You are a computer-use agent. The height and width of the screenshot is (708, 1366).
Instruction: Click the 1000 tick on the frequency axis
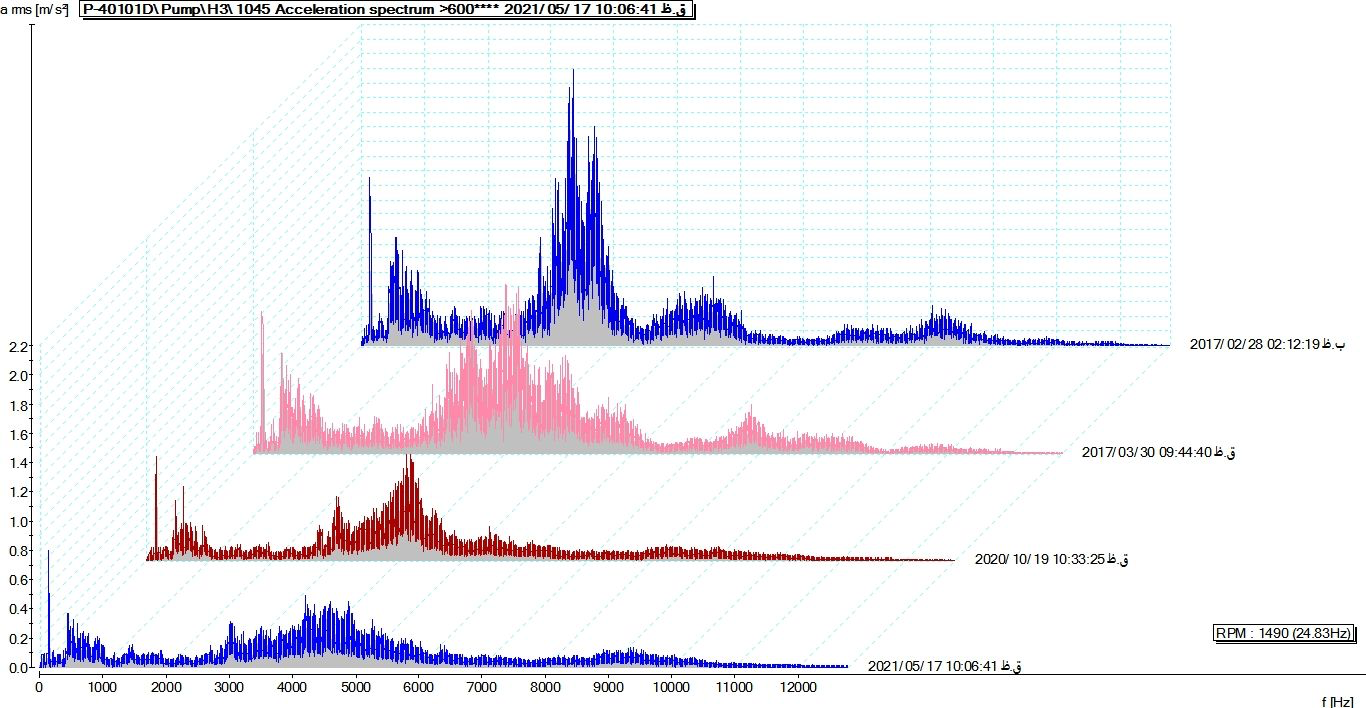coord(102,686)
